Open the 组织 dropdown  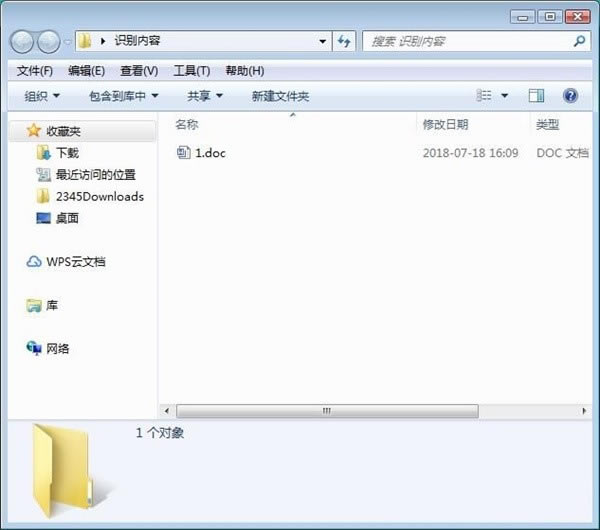click(42, 96)
